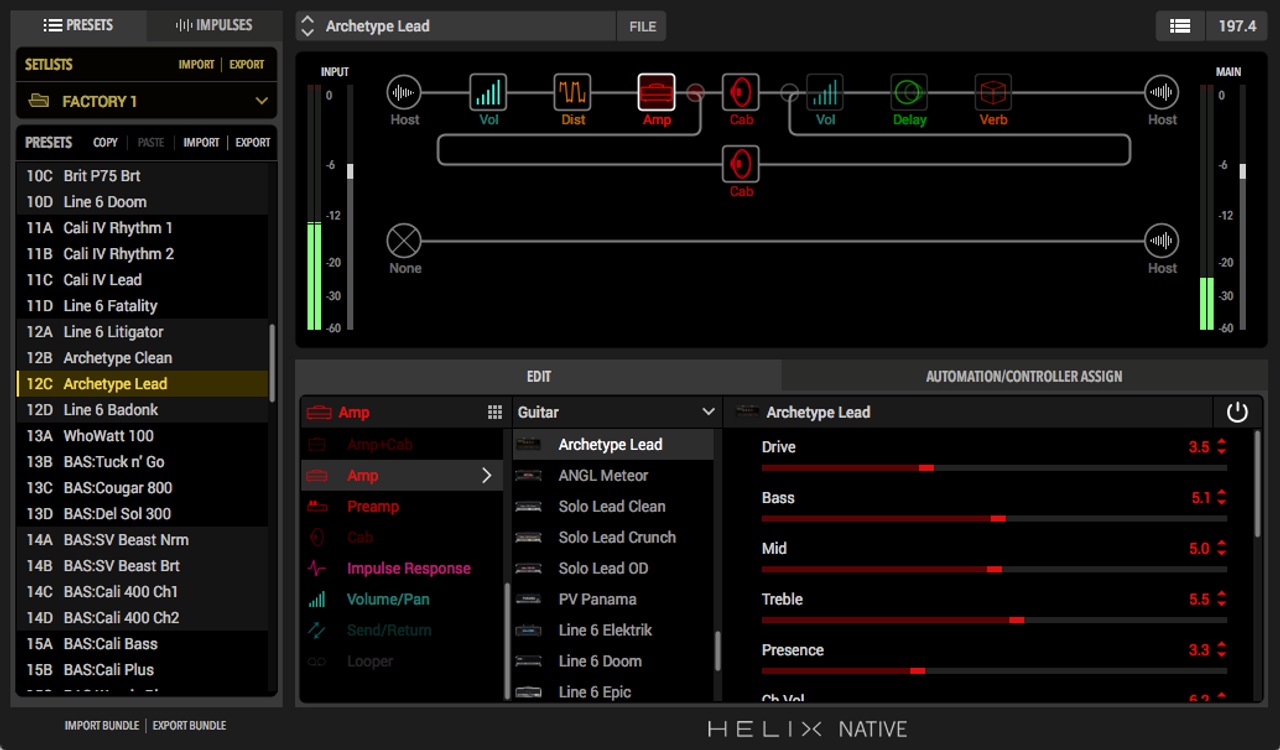Open the grid view icon in Amp header
1280x750 pixels.
click(494, 412)
